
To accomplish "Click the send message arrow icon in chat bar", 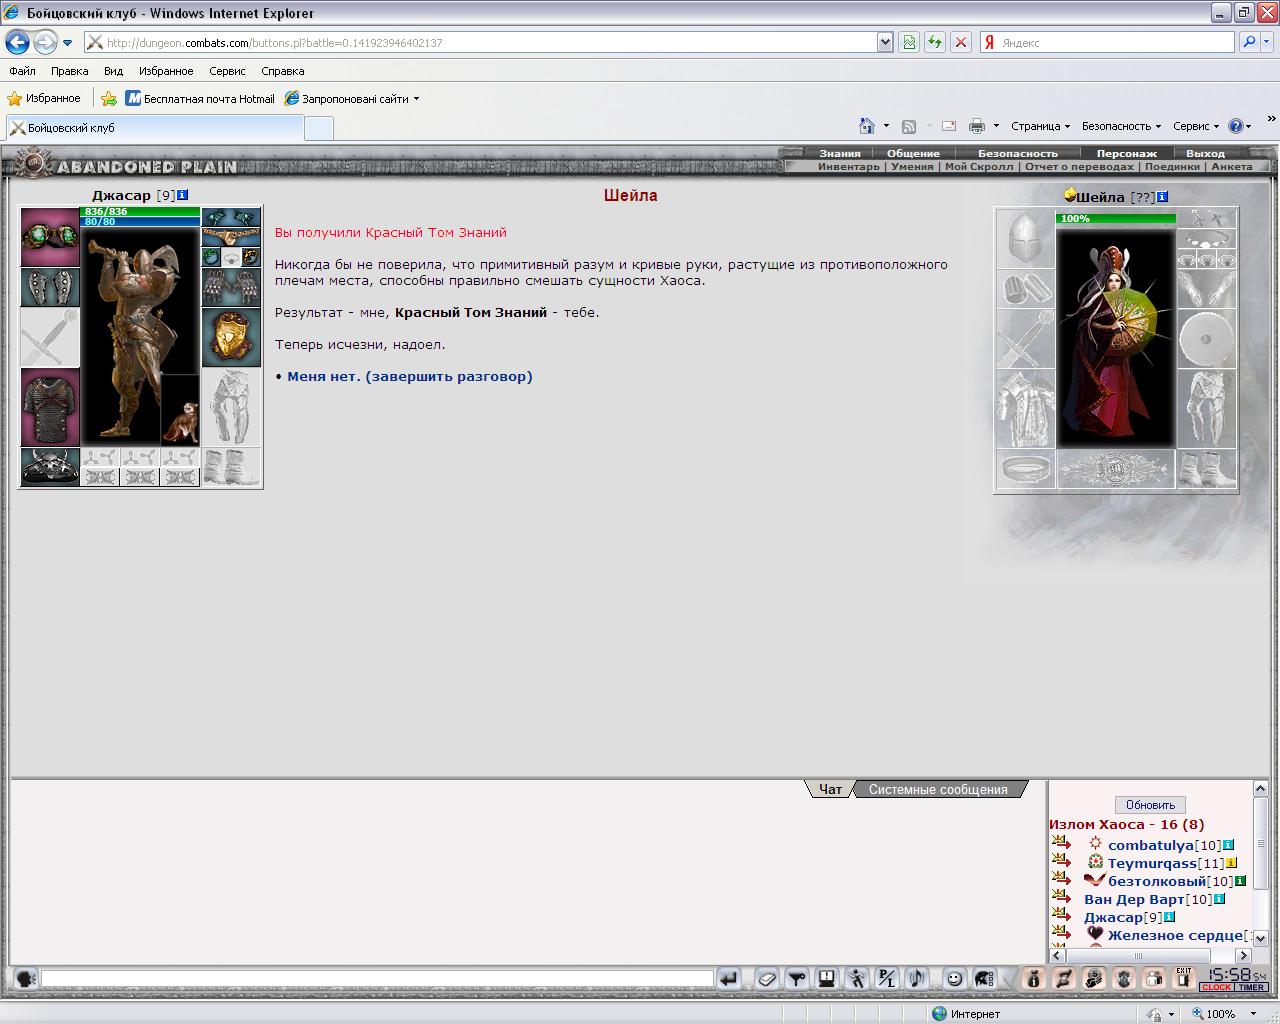I will point(729,979).
